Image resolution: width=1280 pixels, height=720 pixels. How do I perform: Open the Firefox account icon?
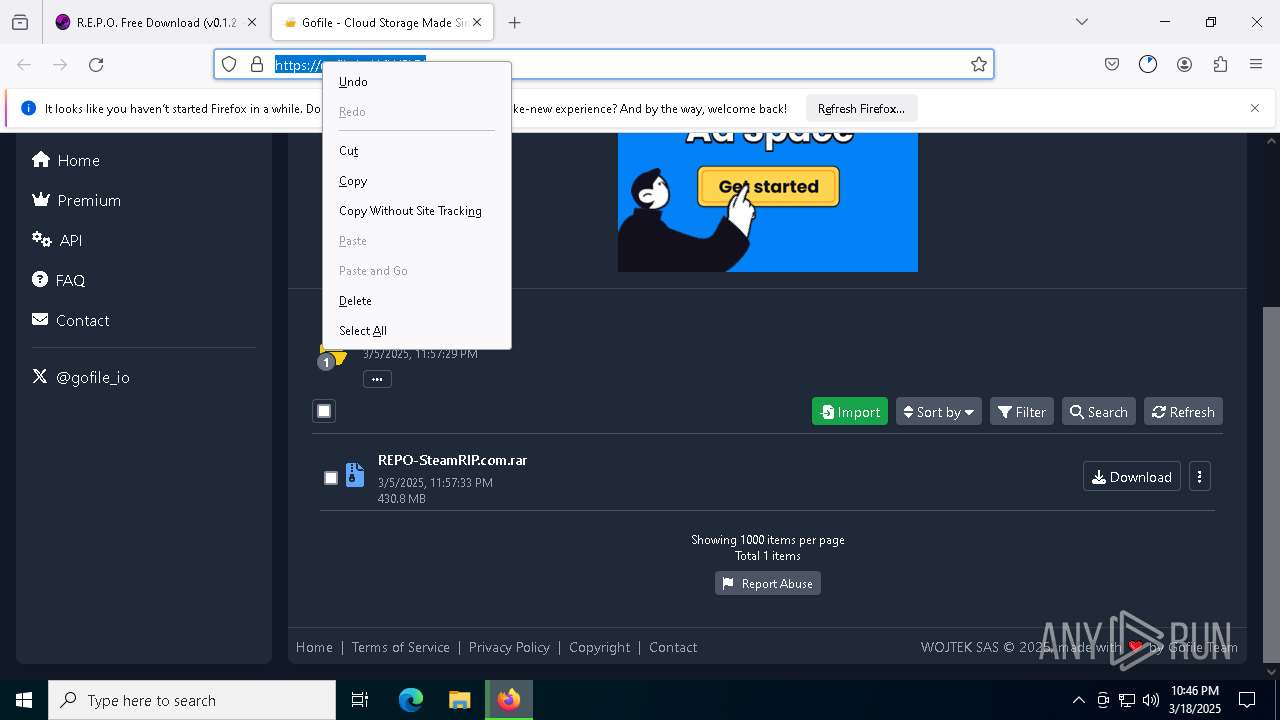[x=1184, y=64]
